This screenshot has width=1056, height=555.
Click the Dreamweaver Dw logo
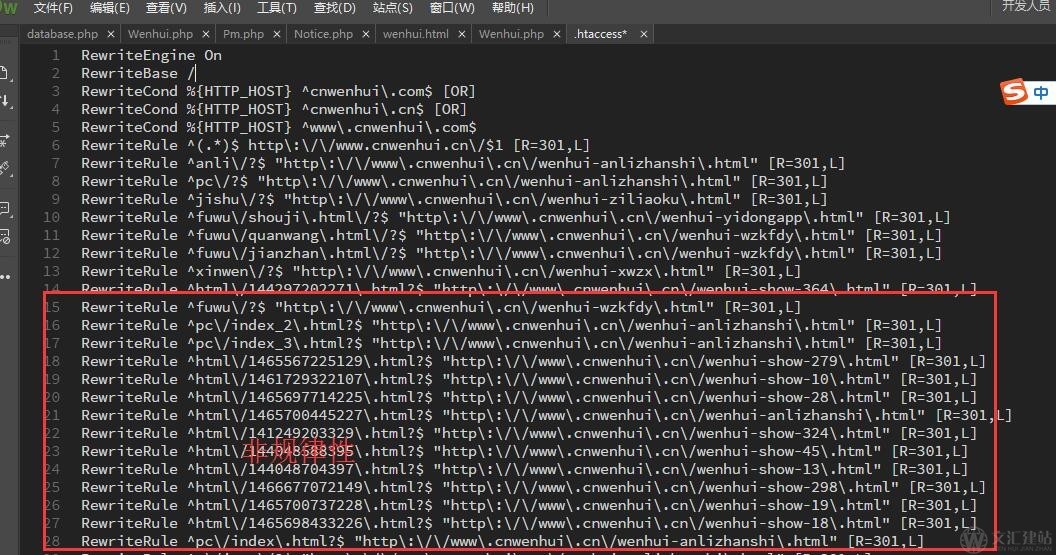tap(9, 7)
